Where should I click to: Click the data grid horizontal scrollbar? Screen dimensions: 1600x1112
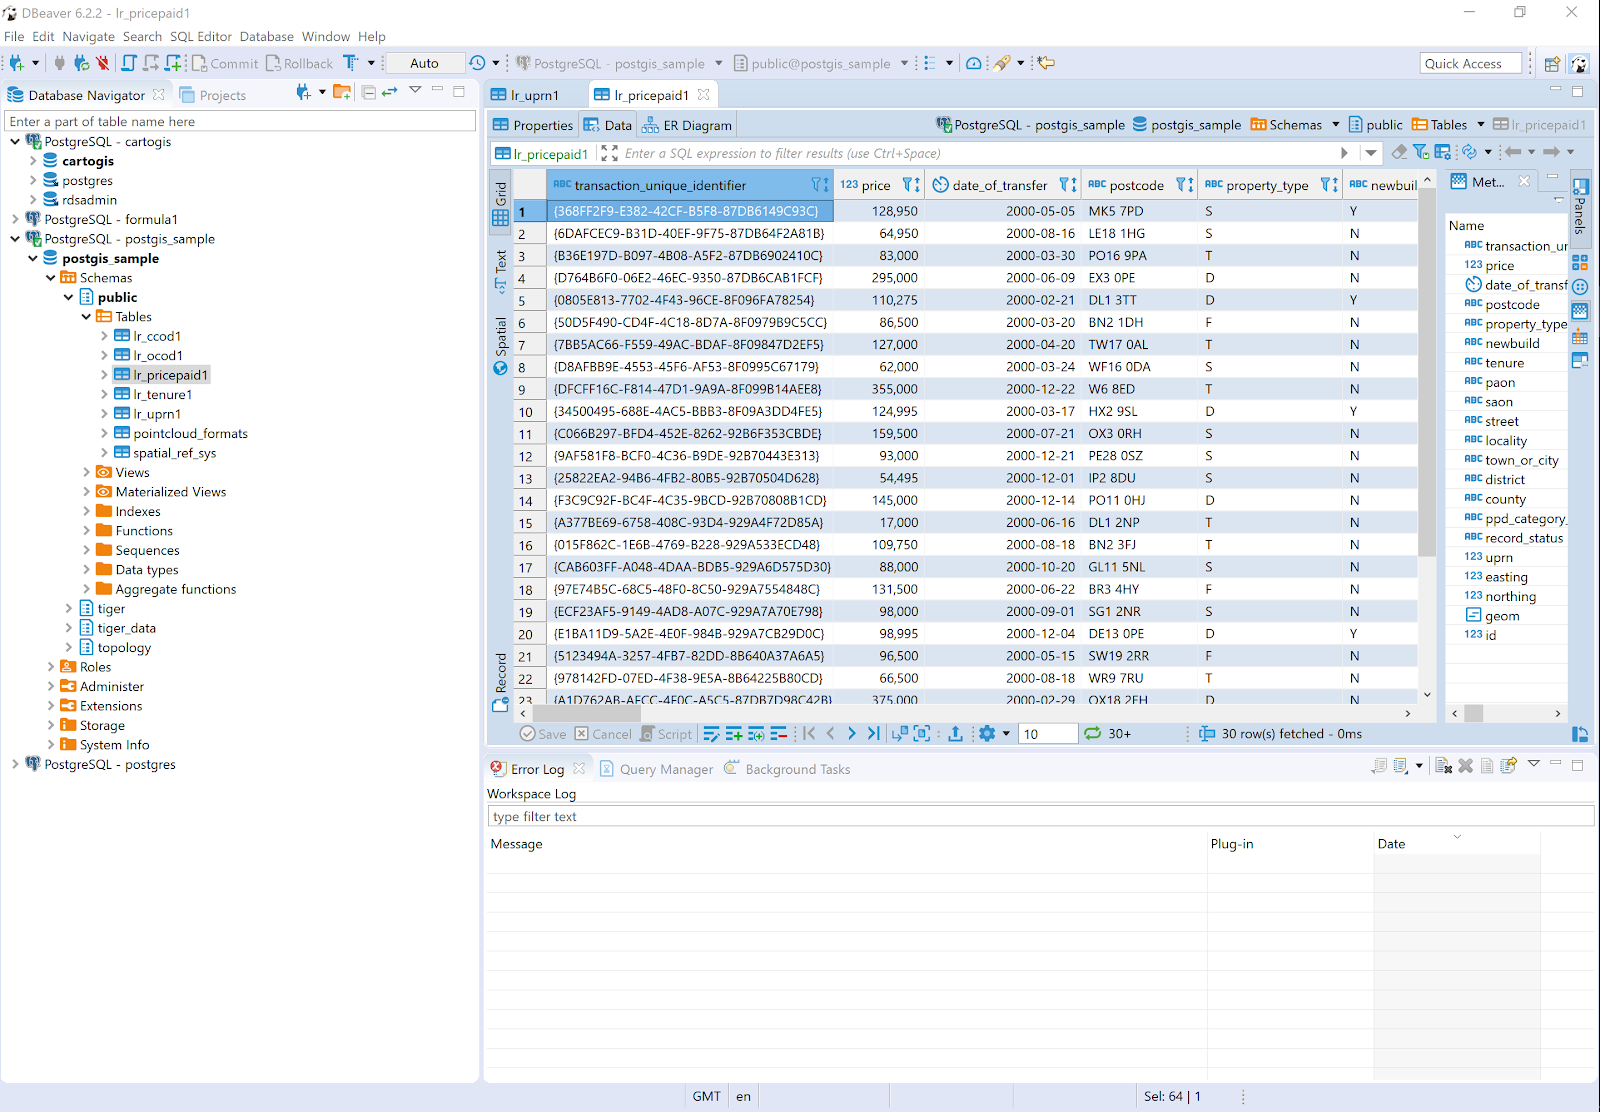tap(587, 714)
